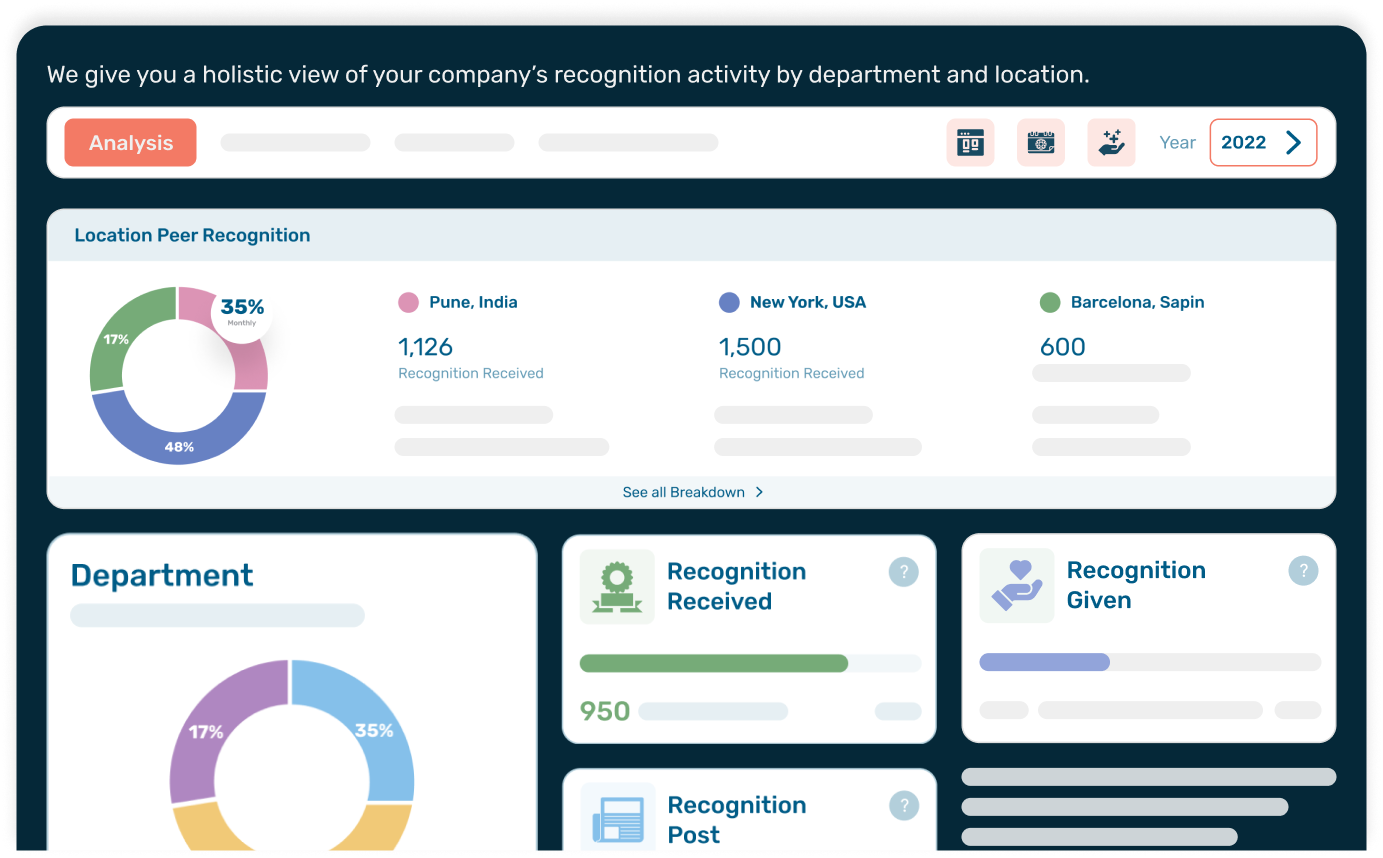The image size is (1383, 858).
Task: Open the 2022 year selector
Action: tap(1263, 143)
